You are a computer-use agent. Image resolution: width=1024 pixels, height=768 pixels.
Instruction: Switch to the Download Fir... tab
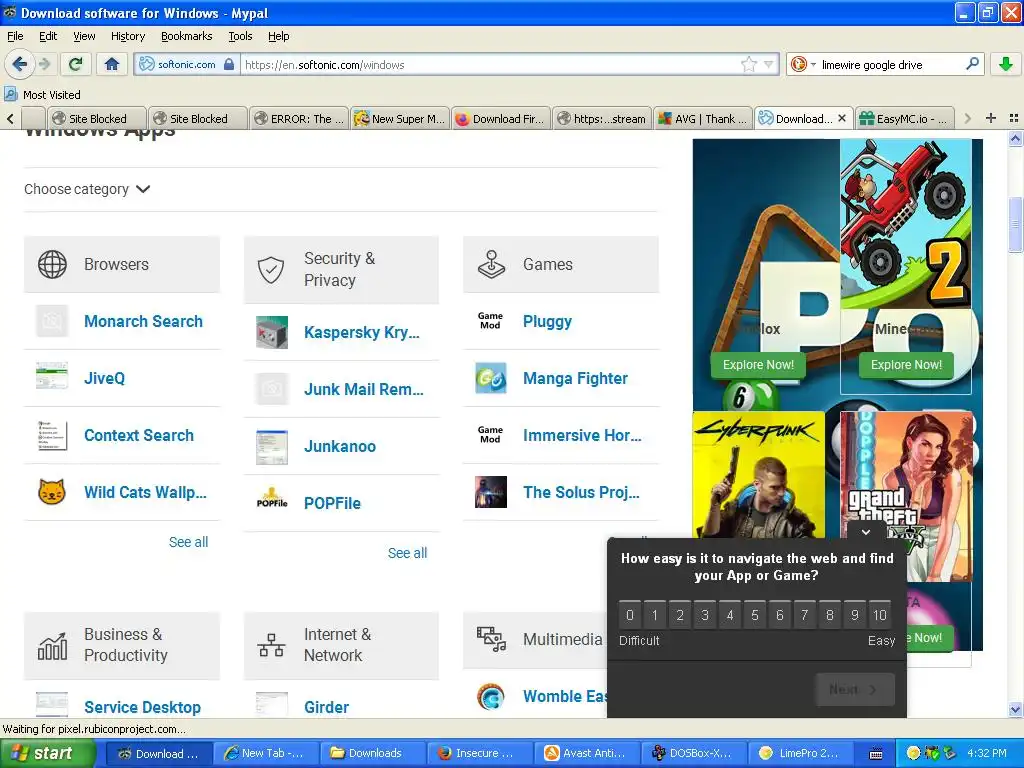pos(501,118)
